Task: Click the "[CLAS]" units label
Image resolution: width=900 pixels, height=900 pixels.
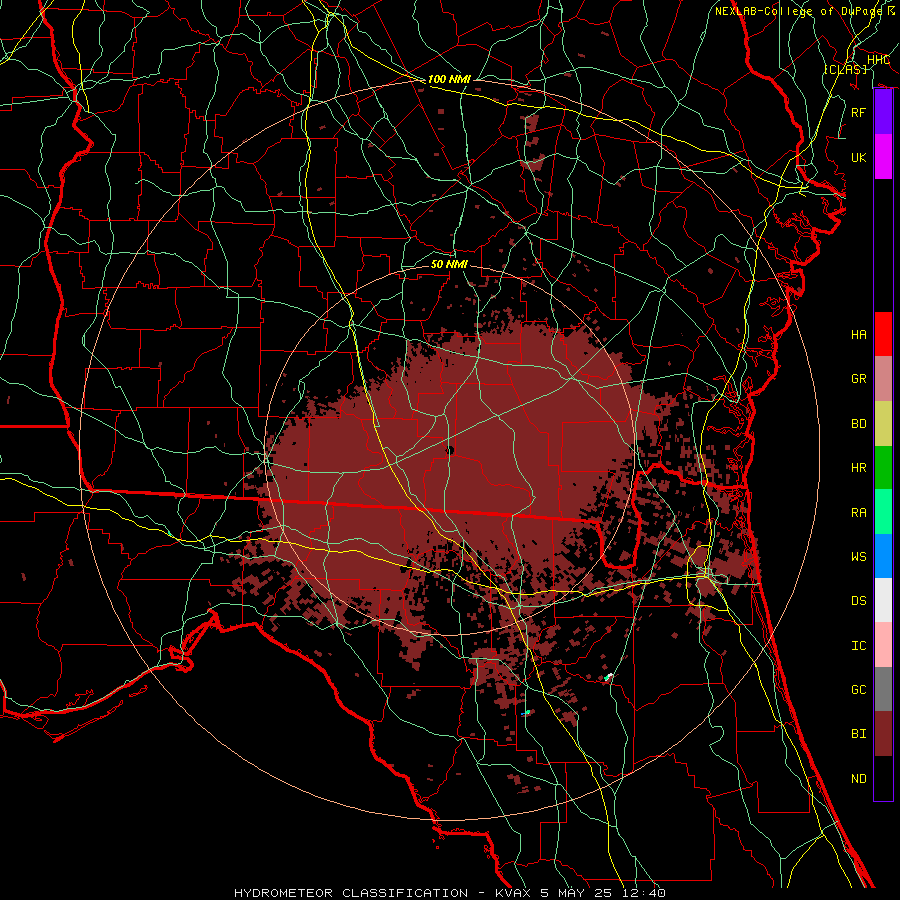Action: coord(845,69)
